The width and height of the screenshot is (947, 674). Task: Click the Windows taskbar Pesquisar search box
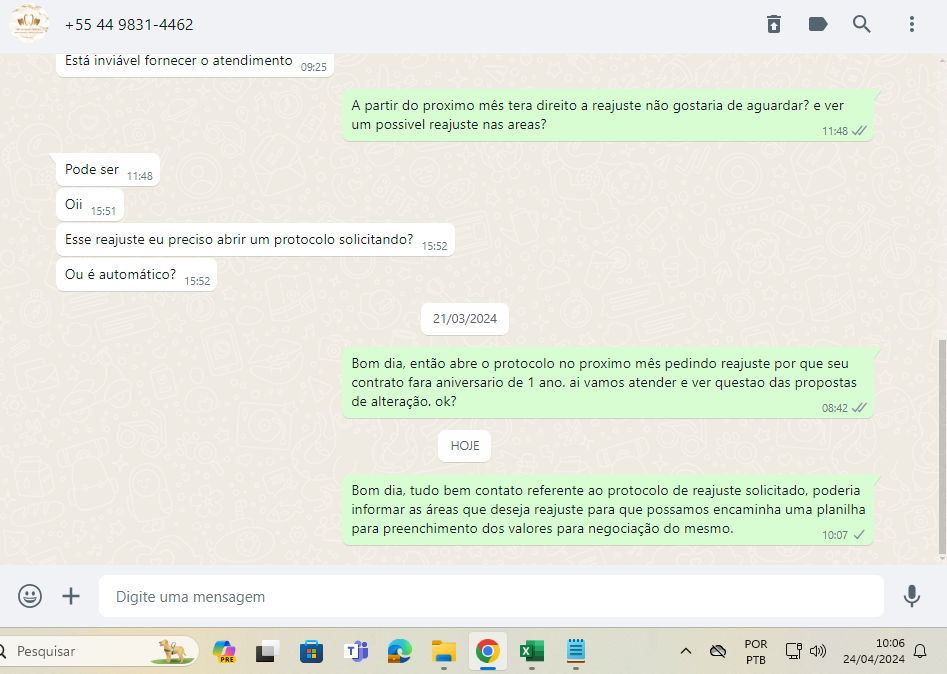[x=97, y=651]
